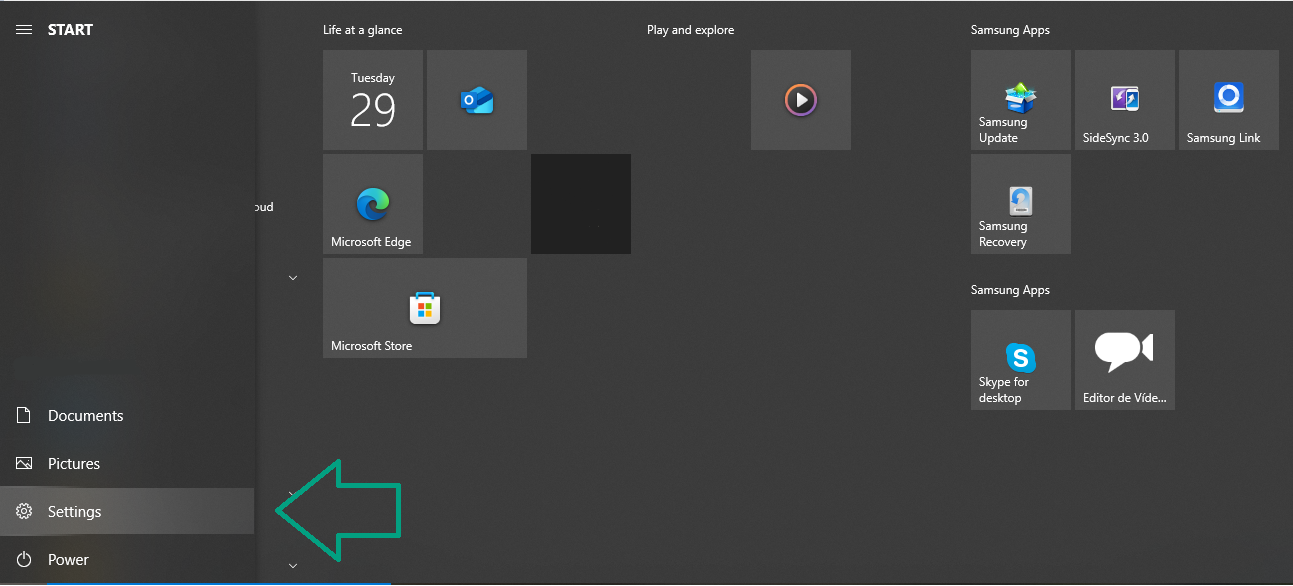
Task: Select the 'Life at a glance' group header
Action: coord(363,30)
